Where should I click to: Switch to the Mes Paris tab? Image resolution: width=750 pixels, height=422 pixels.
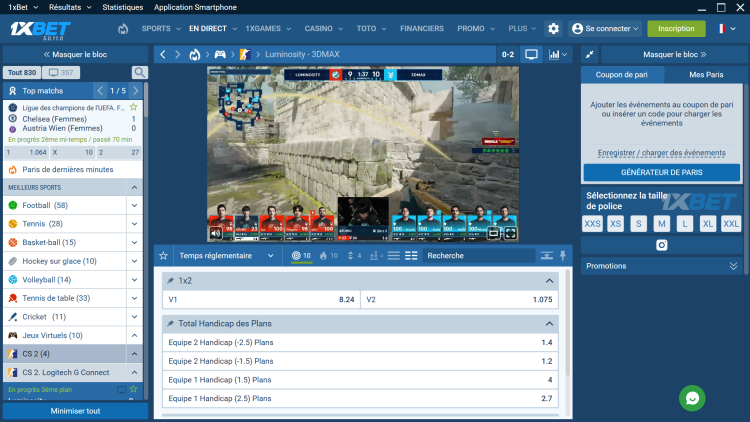click(706, 75)
